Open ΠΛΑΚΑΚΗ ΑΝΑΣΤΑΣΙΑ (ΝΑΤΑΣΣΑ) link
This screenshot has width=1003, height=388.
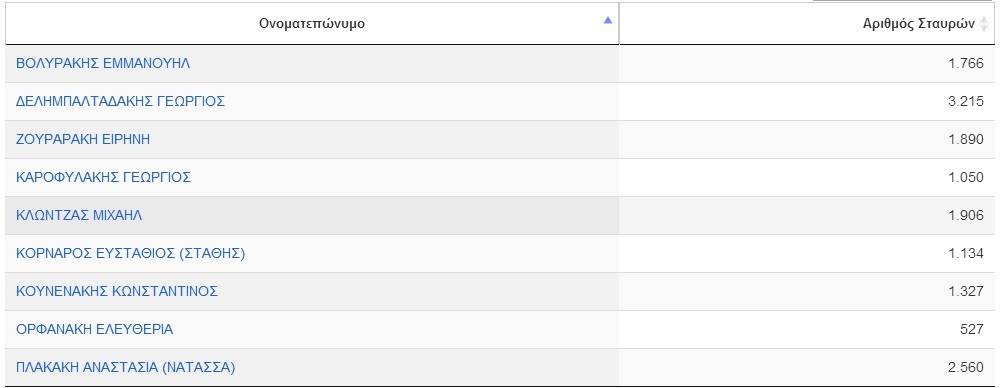point(125,368)
